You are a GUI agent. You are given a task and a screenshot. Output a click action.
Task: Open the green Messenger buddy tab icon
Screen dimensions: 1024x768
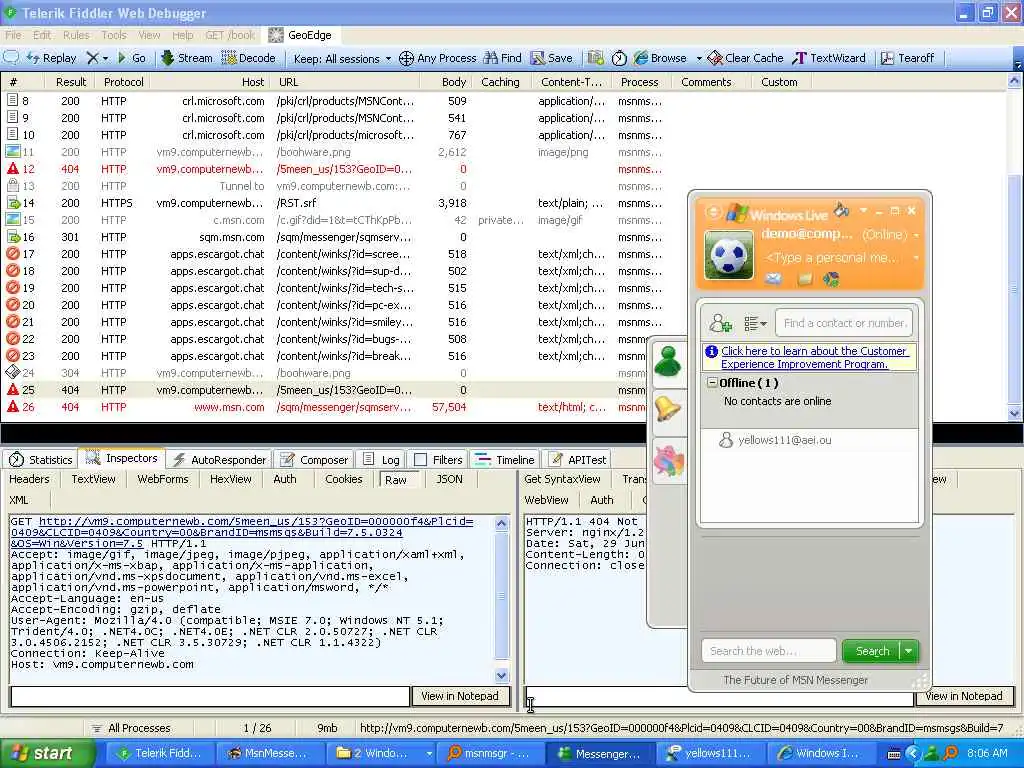pyautogui.click(x=668, y=362)
